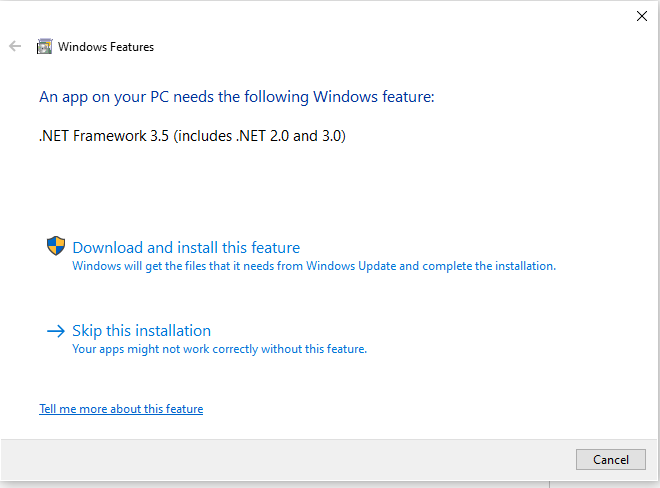Click the UAC shield icon beside Download
This screenshot has width=660, height=488.
pos(56,246)
